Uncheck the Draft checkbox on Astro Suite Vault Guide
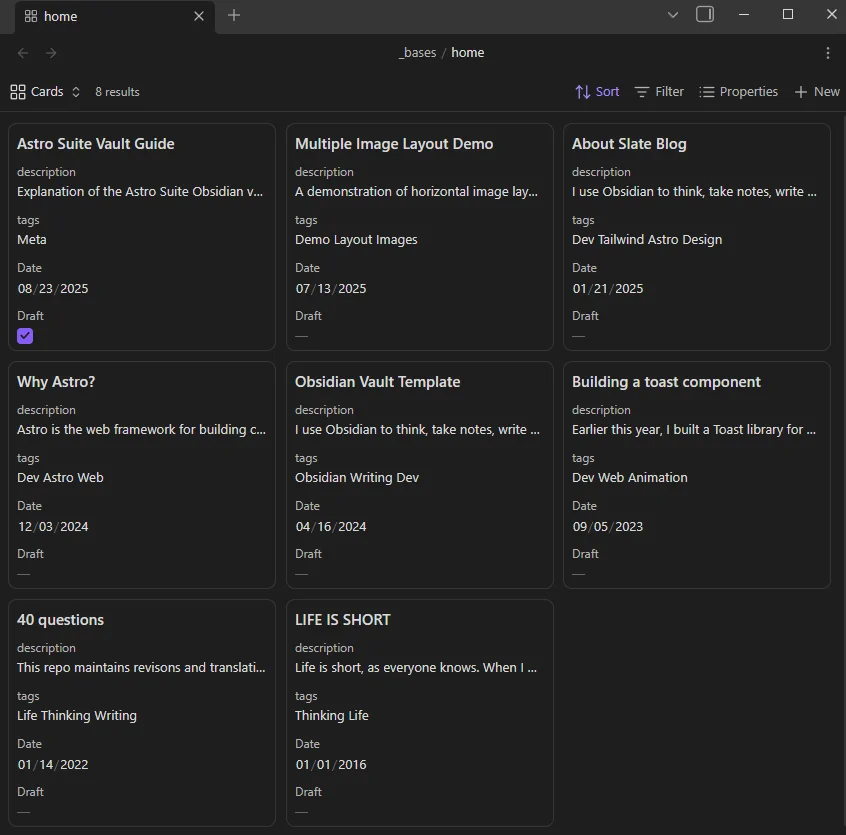The width and height of the screenshot is (846, 835). tap(24, 336)
